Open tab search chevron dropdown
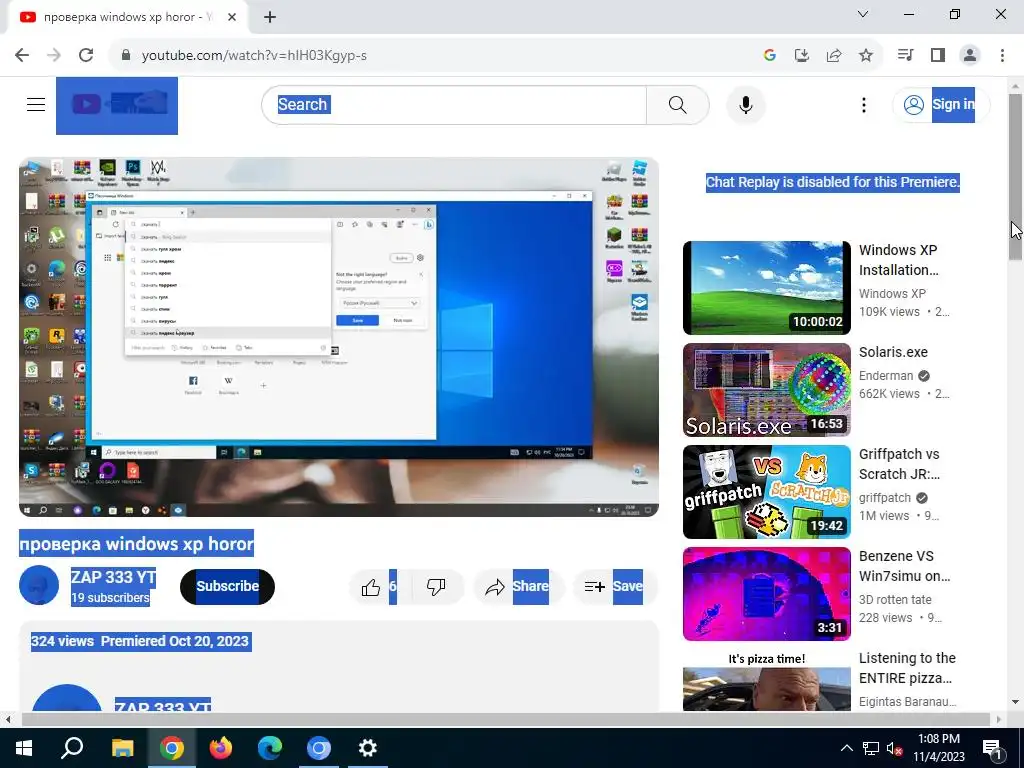Image resolution: width=1024 pixels, height=768 pixels. 863,14
